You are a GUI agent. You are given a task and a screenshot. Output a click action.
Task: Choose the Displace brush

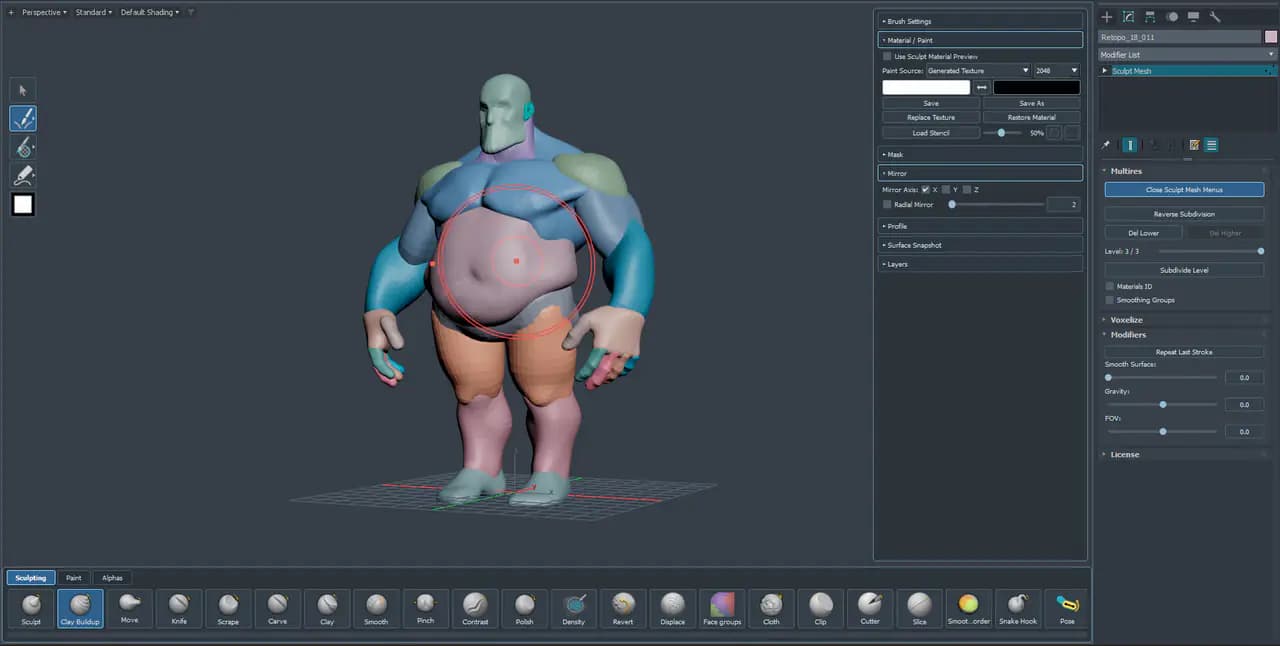point(673,608)
